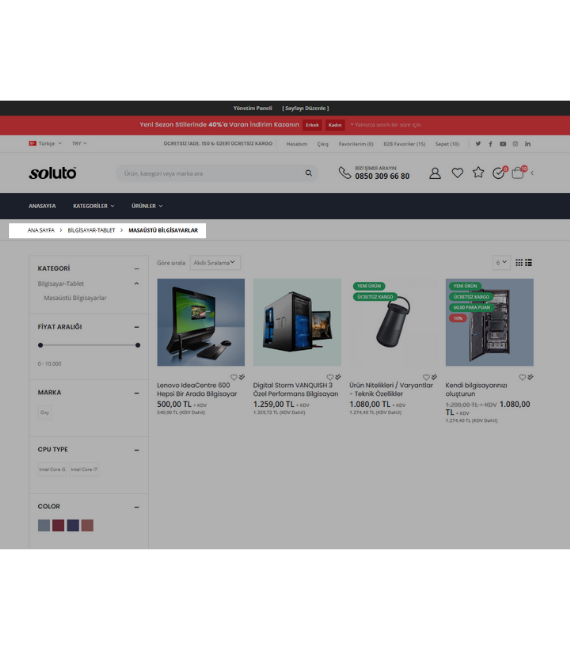Open favorites heart icon in header
Image resolution: width=570 pixels, height=650 pixels.
click(457, 173)
